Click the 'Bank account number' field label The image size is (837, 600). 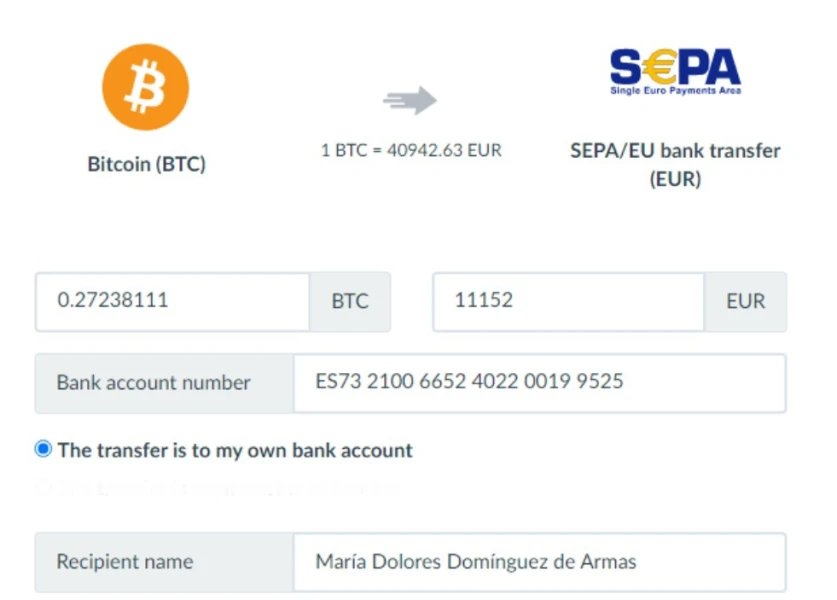(153, 382)
